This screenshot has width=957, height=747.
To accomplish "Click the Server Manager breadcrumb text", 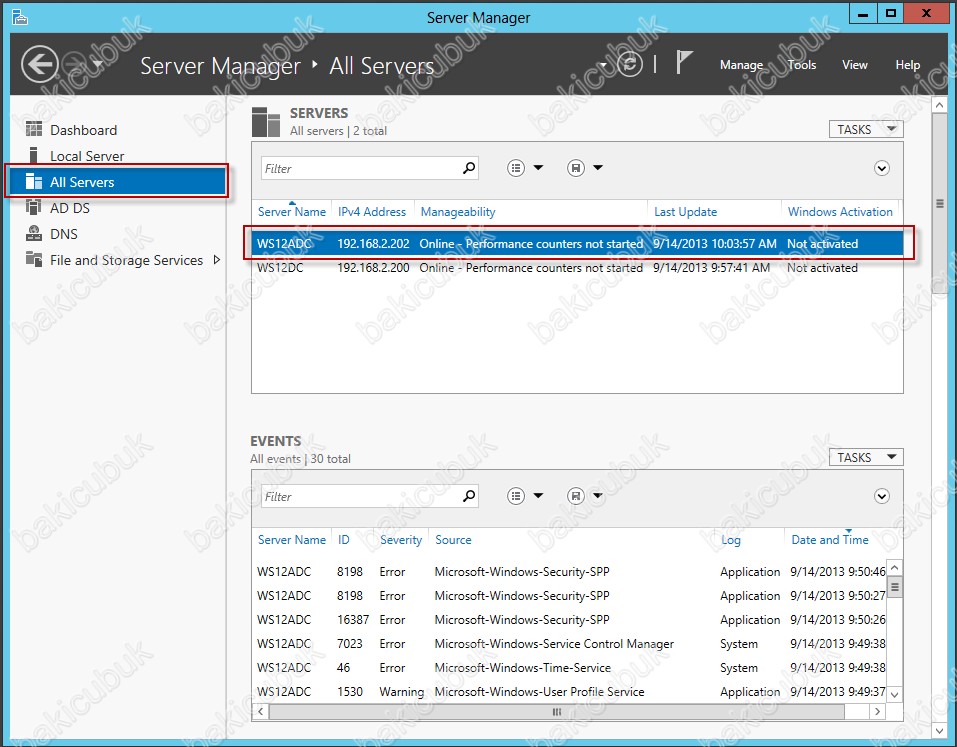I will [220, 66].
